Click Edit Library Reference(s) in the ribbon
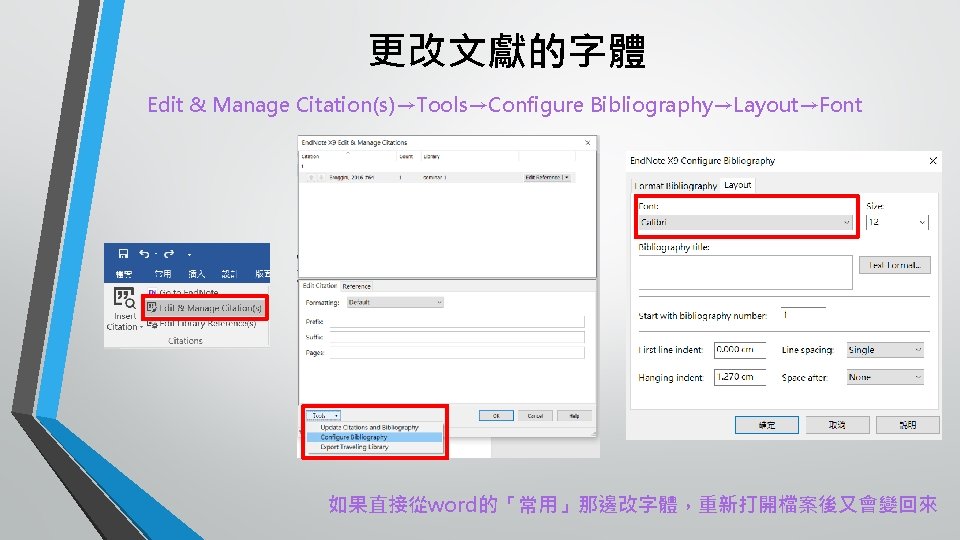The width and height of the screenshot is (960, 540). click(201, 323)
